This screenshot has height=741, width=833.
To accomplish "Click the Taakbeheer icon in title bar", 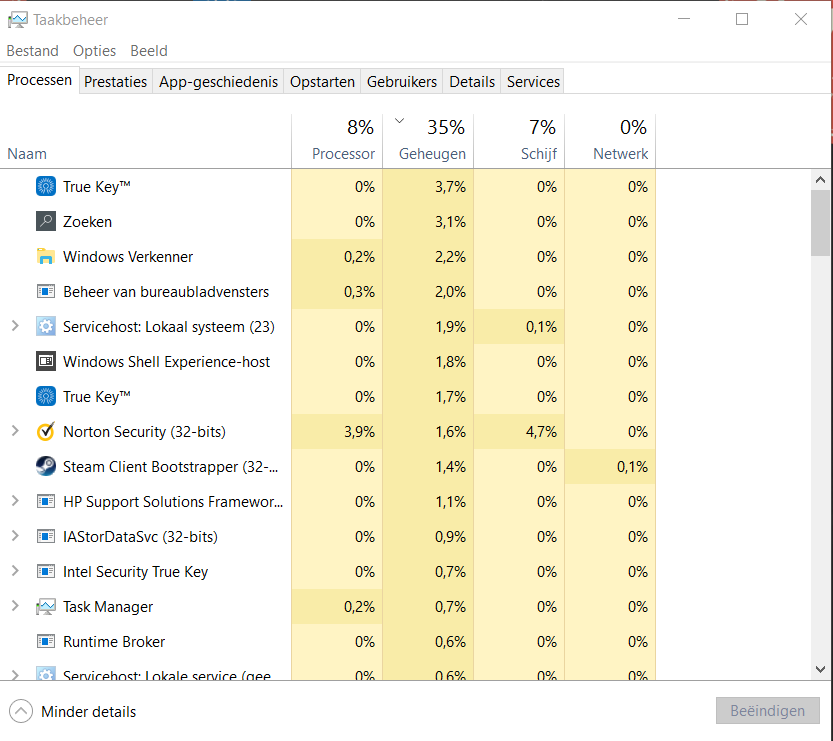I will tap(17, 20).
